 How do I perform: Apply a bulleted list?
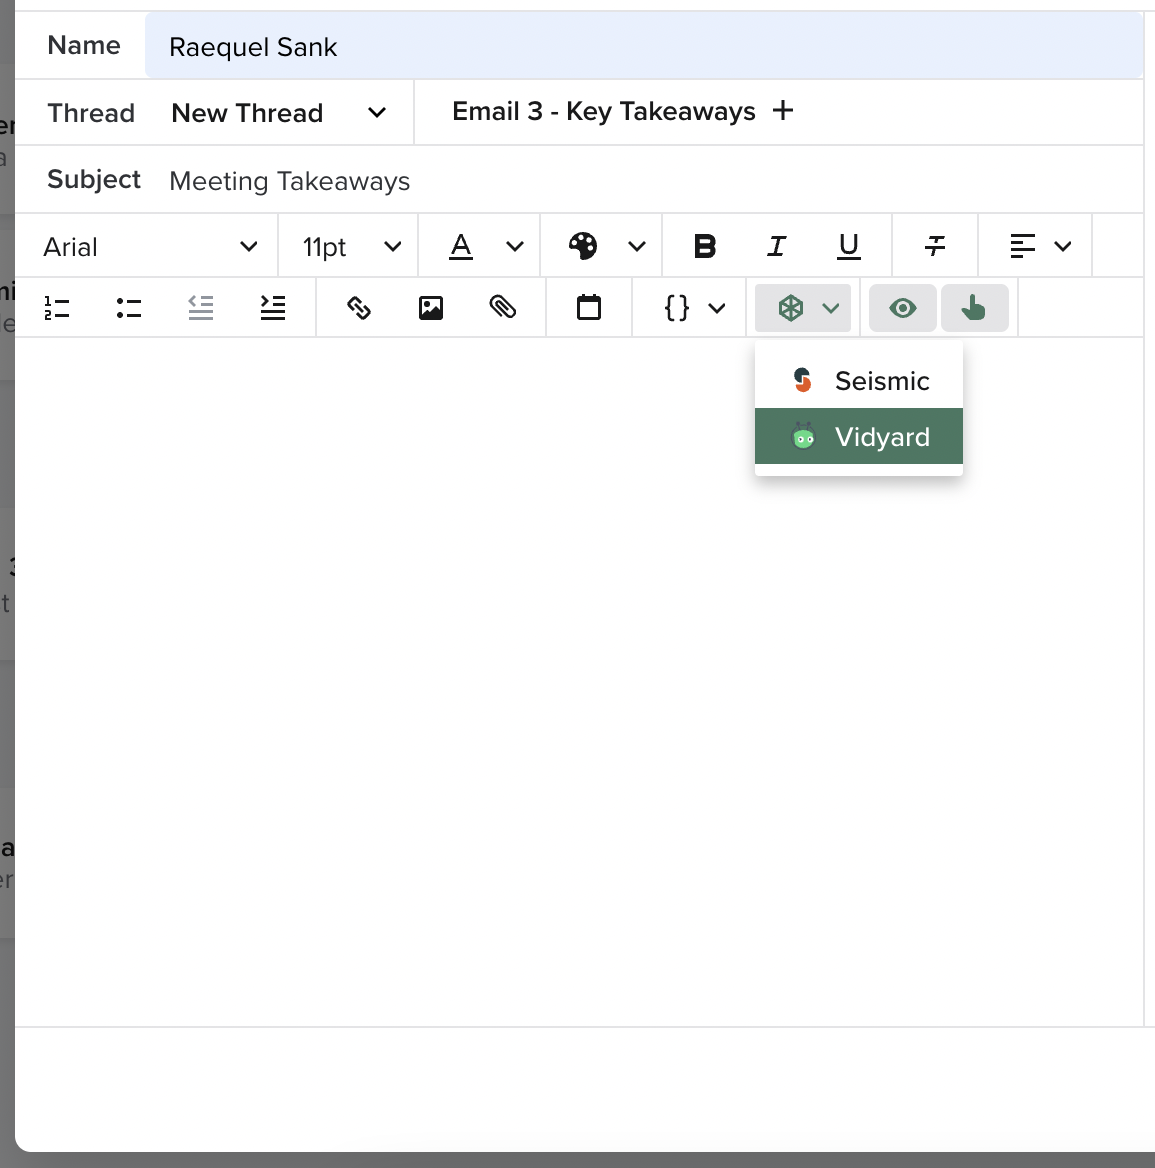128,308
